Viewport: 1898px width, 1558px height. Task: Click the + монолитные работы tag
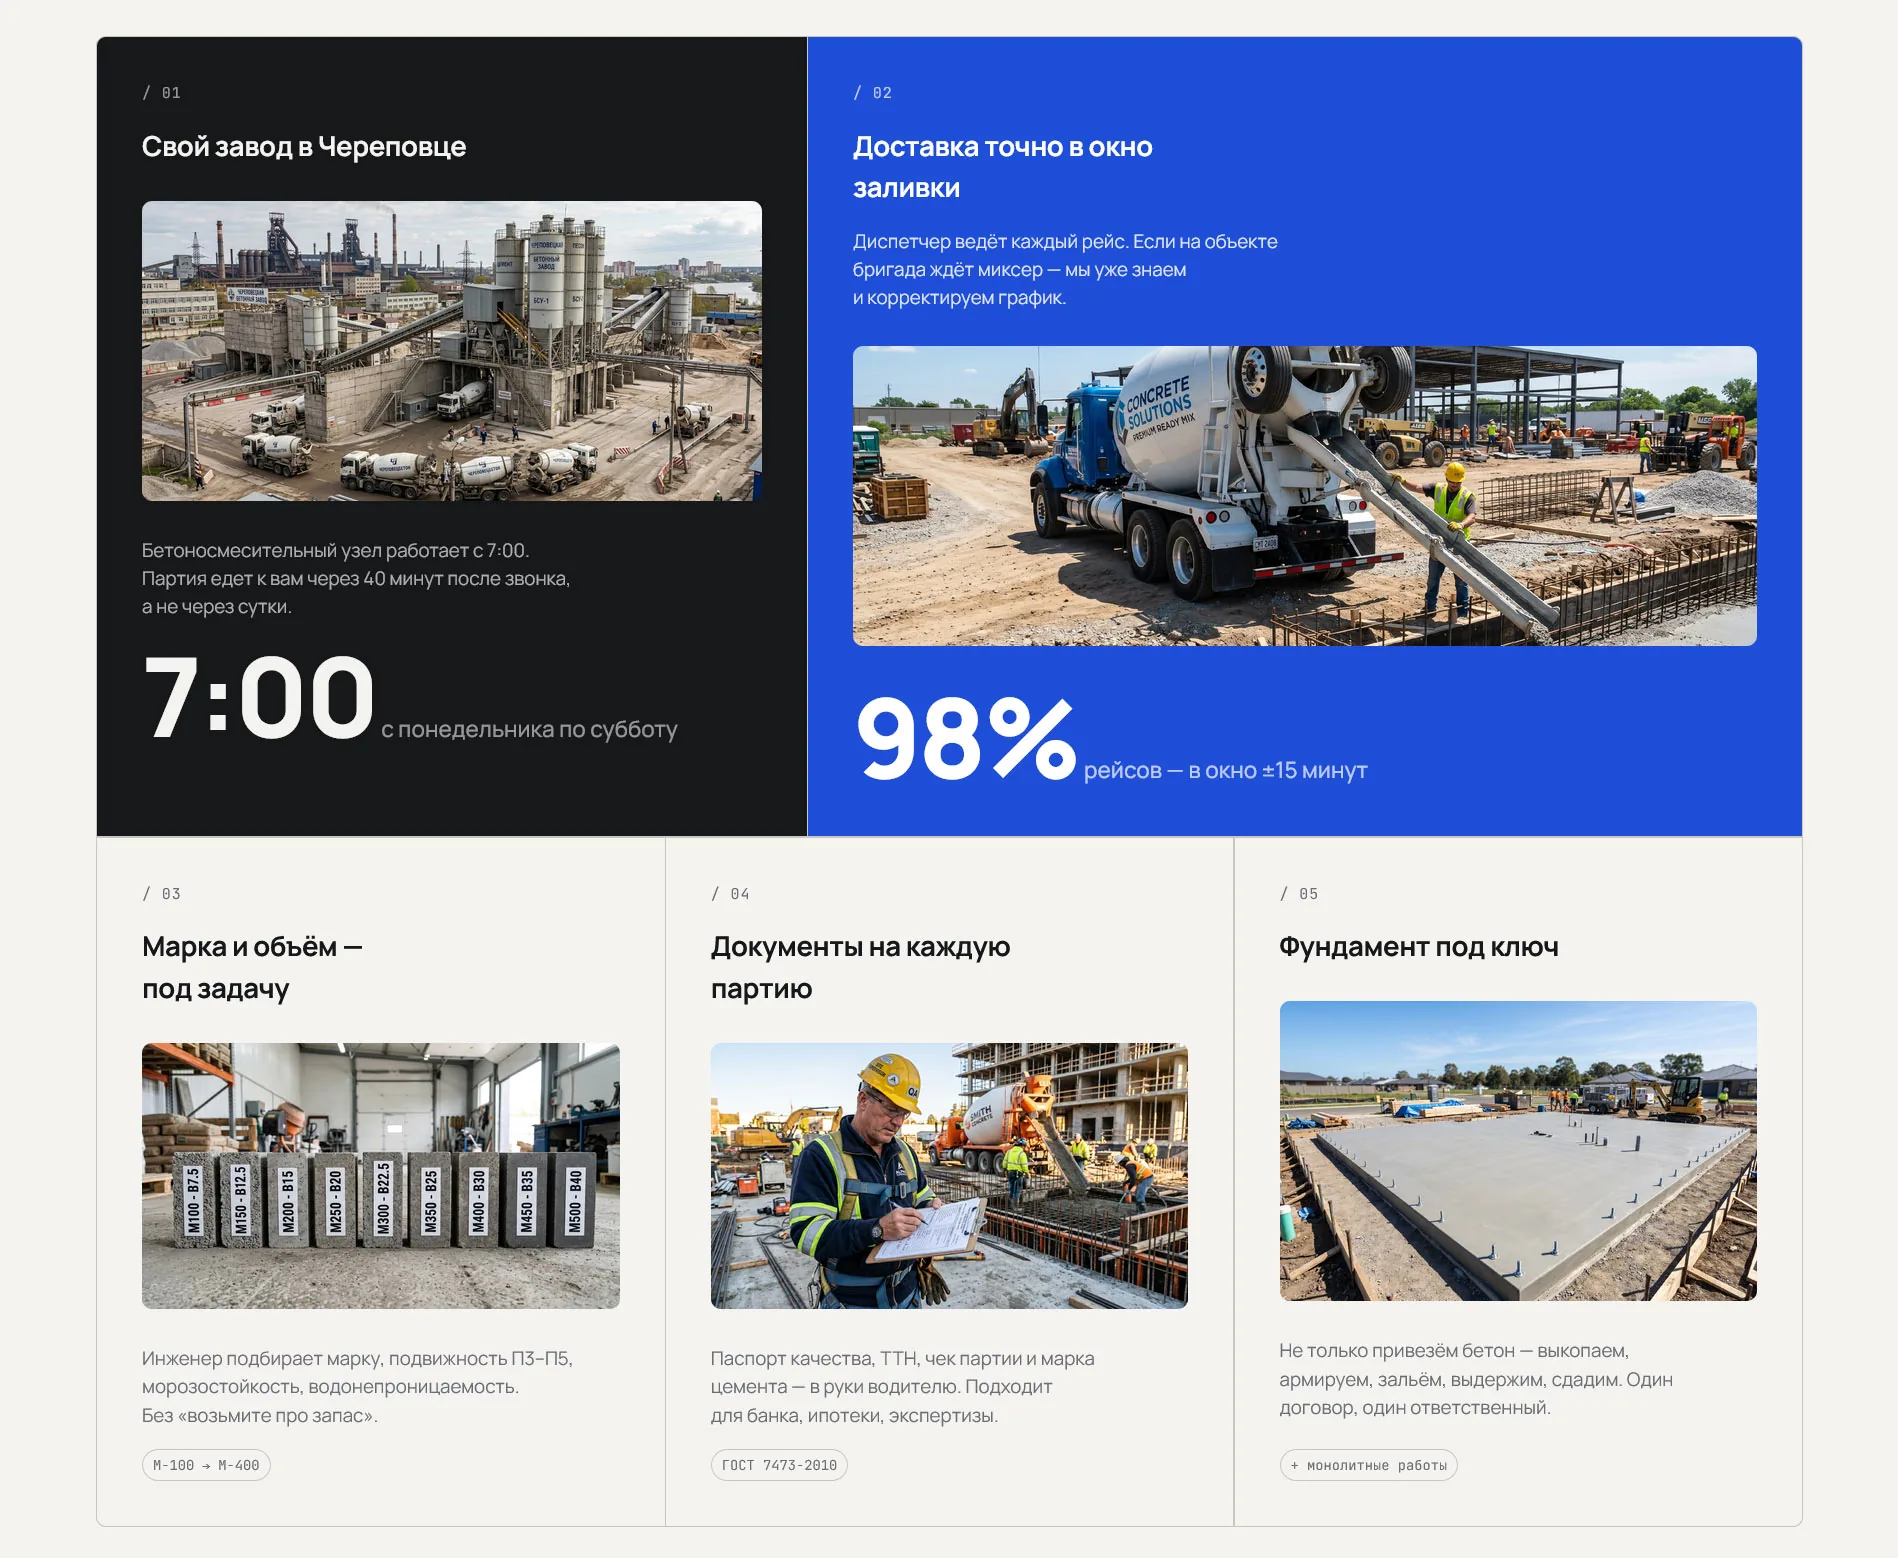click(1368, 1465)
